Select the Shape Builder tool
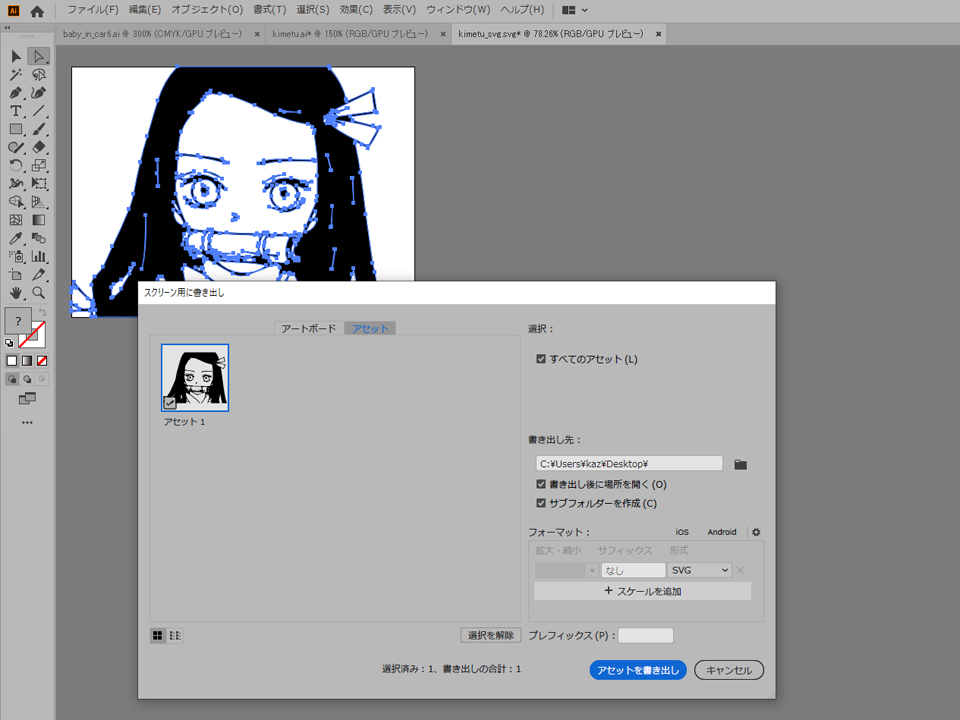This screenshot has height=720, width=960. [16, 201]
